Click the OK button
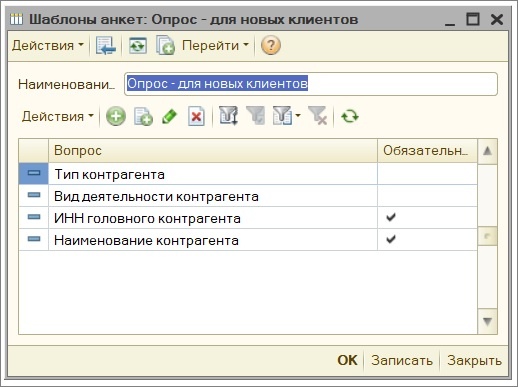 347,360
